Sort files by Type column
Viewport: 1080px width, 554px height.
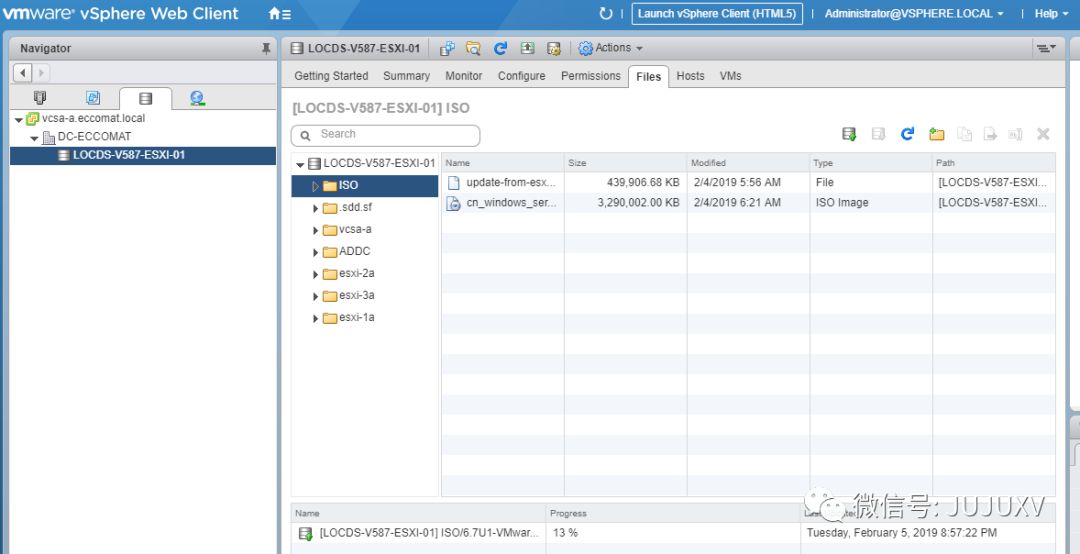click(871, 163)
